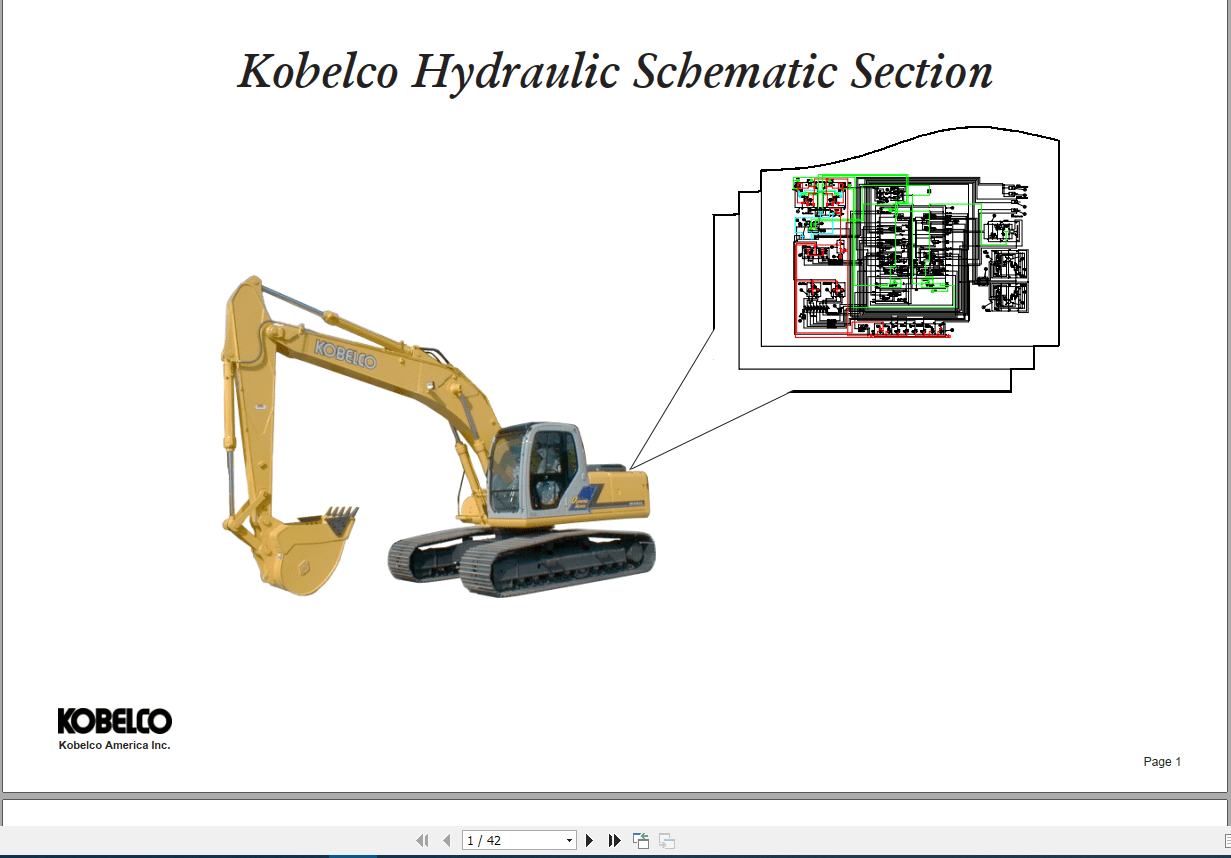
Task: Click the Kobelco America Inc. text
Action: [114, 745]
